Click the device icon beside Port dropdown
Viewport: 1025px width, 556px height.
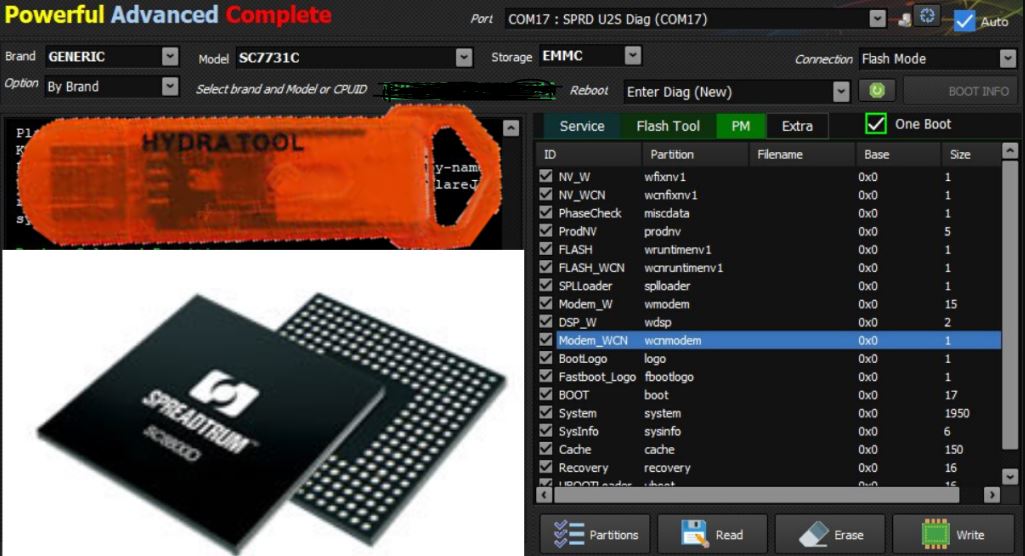point(904,20)
